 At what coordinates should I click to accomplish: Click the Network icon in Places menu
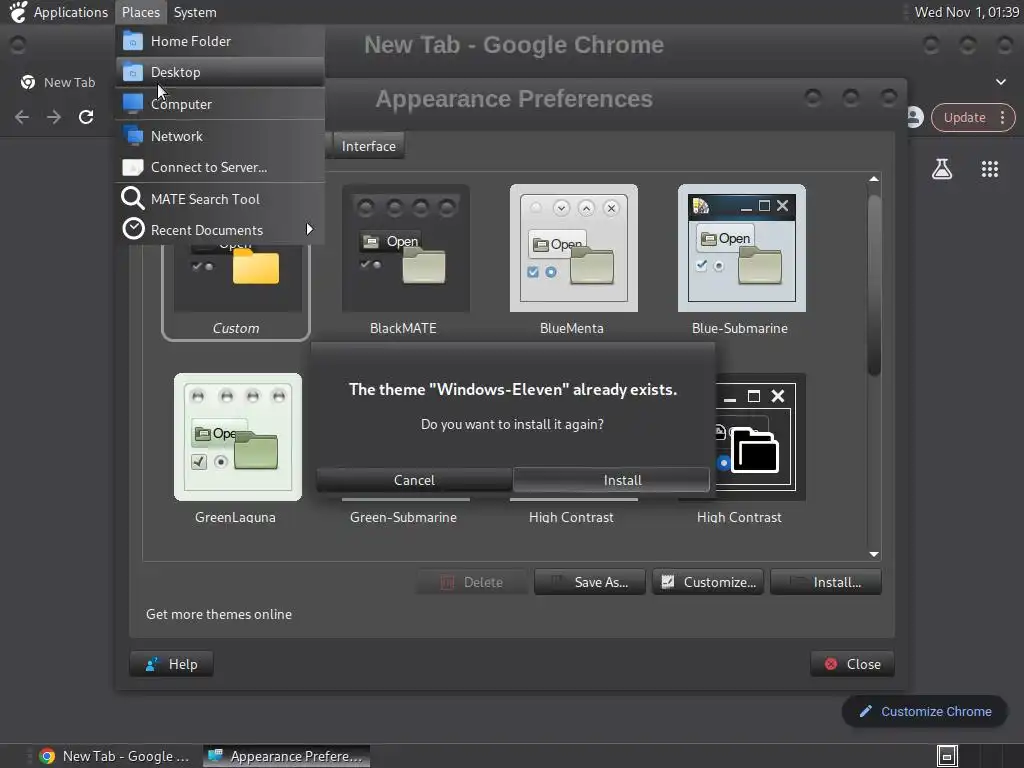pos(133,136)
